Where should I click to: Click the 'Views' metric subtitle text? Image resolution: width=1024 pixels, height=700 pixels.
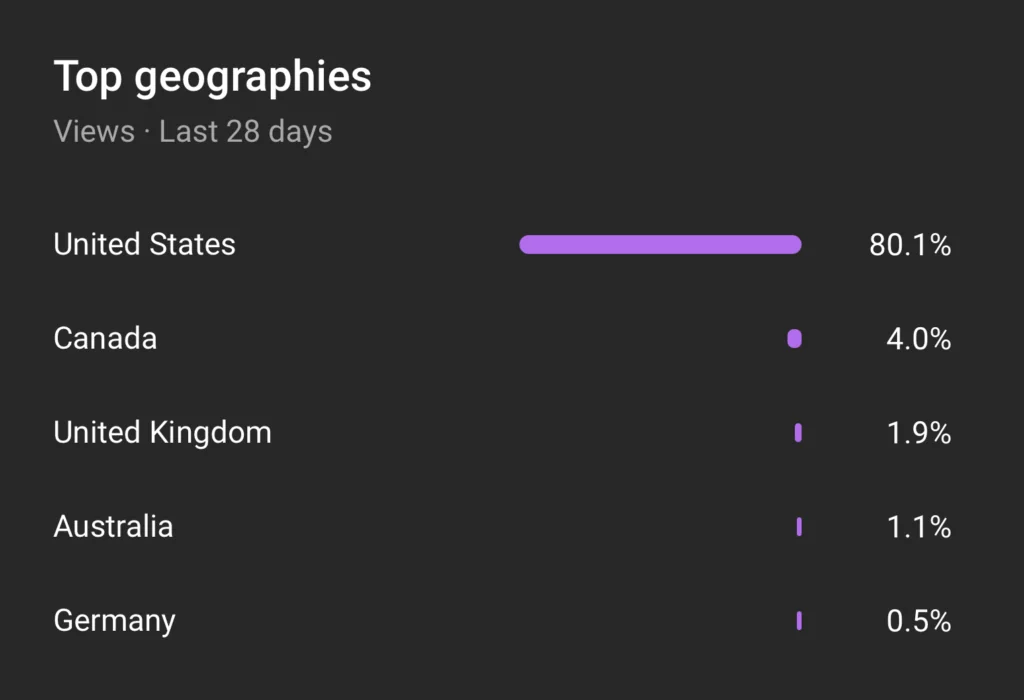[94, 131]
